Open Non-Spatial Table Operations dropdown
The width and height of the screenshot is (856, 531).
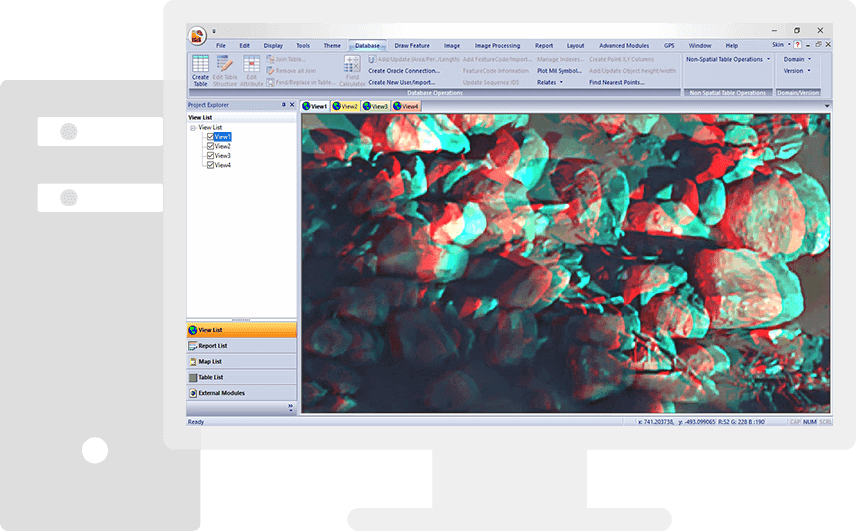(728, 59)
